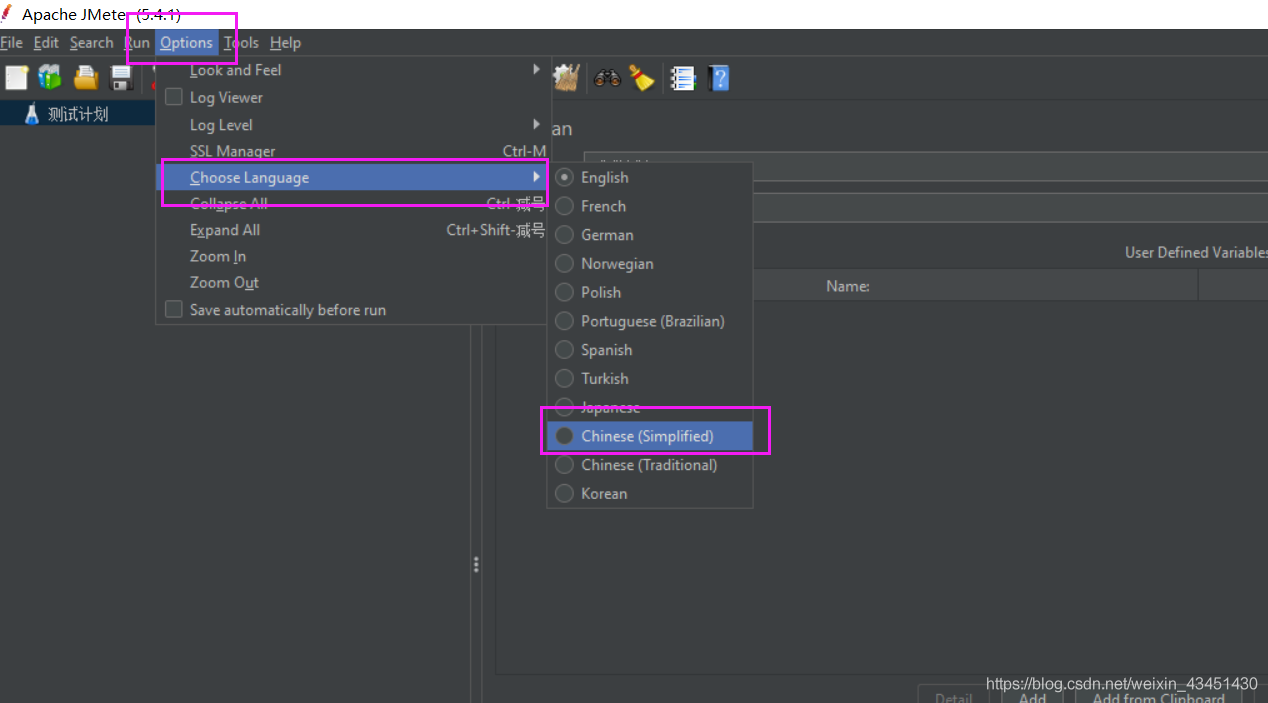Screen dimensions: 1268x703
Task: Click Collapse All menu entry
Action: pos(352,203)
